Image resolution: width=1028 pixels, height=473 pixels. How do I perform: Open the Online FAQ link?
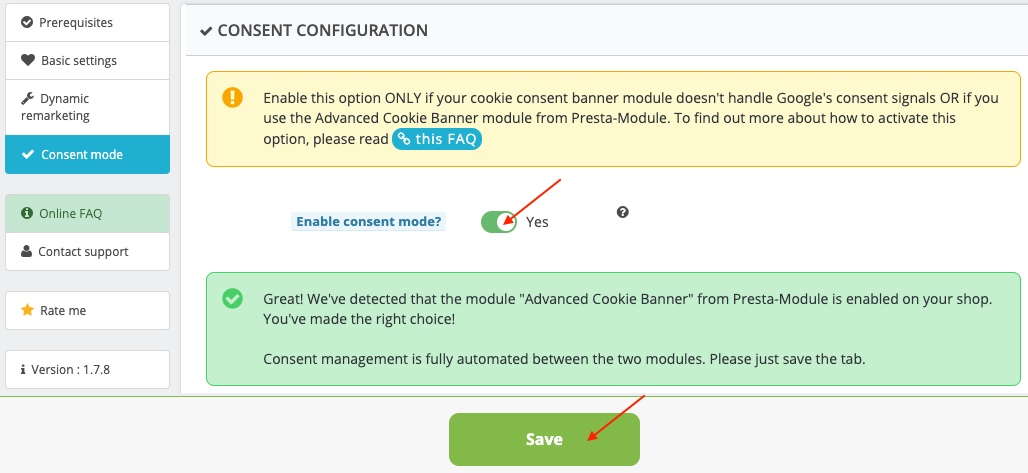point(87,213)
